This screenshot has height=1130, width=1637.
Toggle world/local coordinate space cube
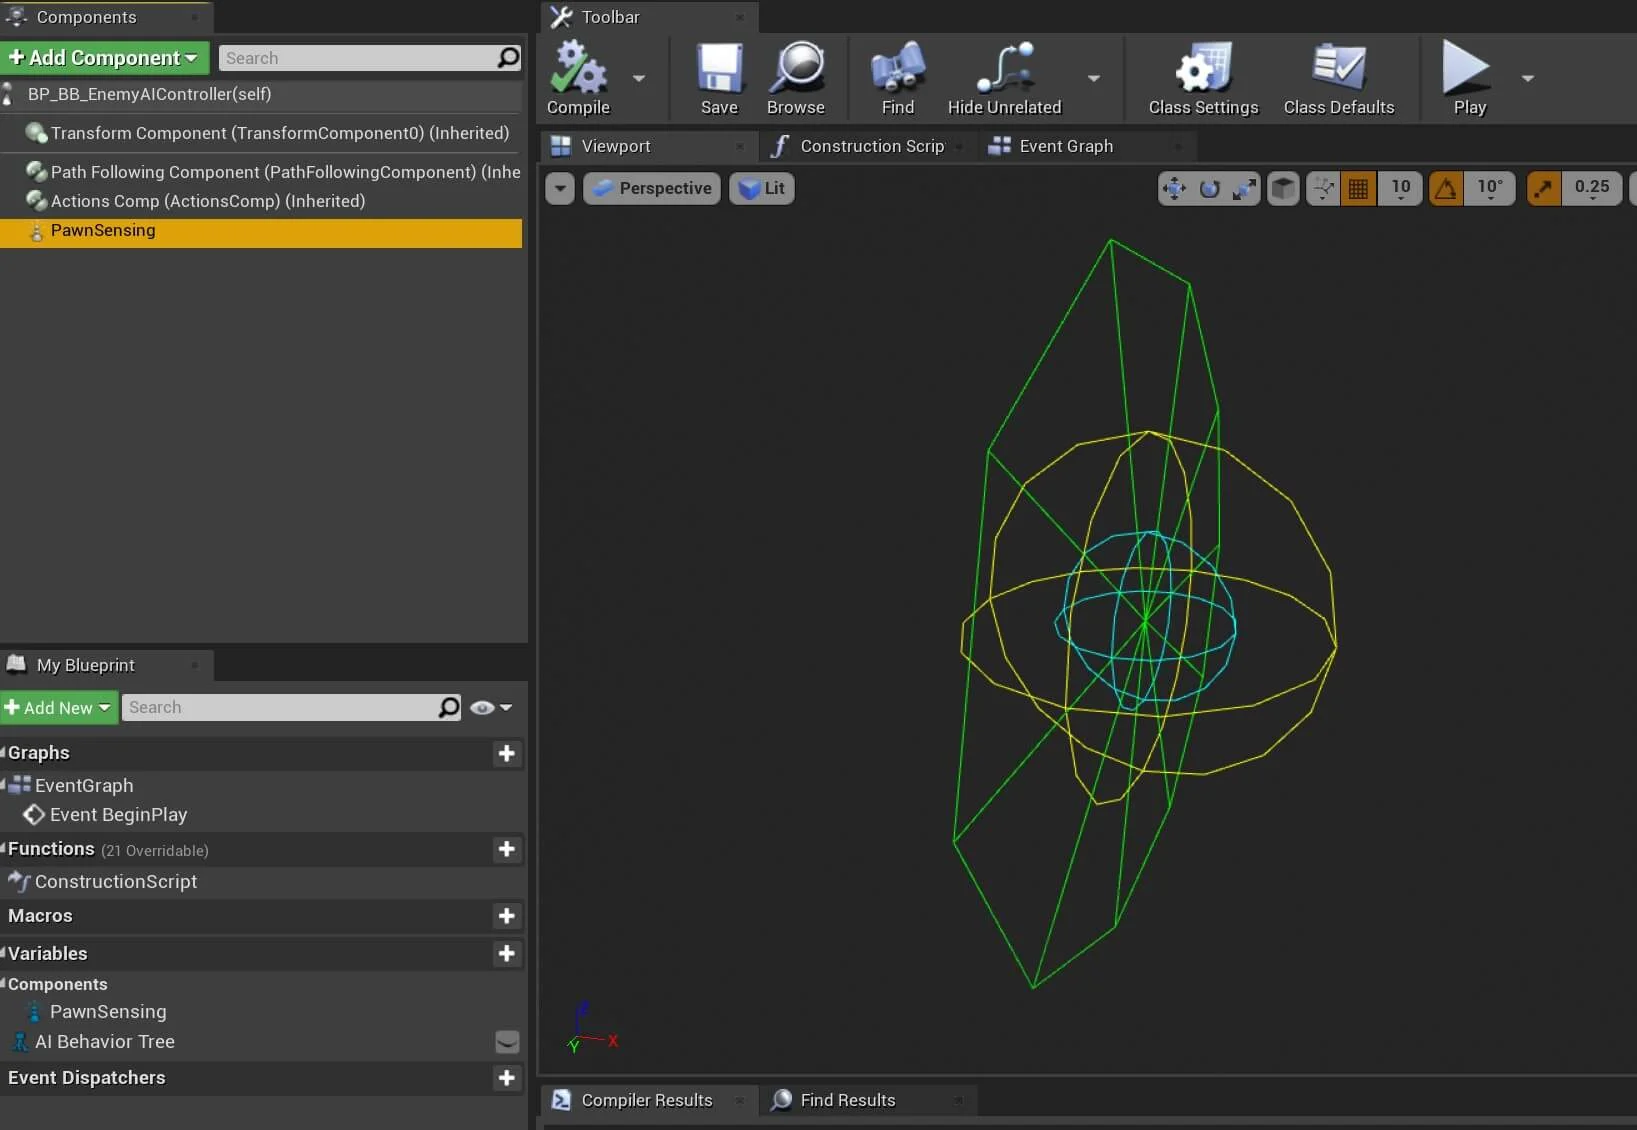[x=1283, y=188]
